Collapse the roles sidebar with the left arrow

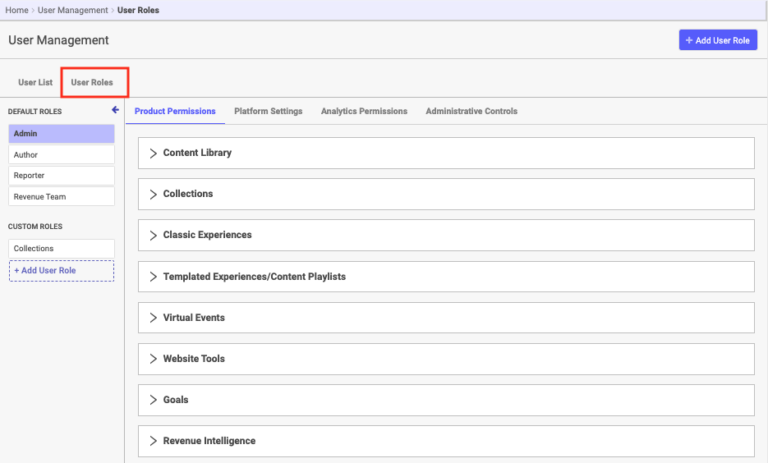point(115,110)
